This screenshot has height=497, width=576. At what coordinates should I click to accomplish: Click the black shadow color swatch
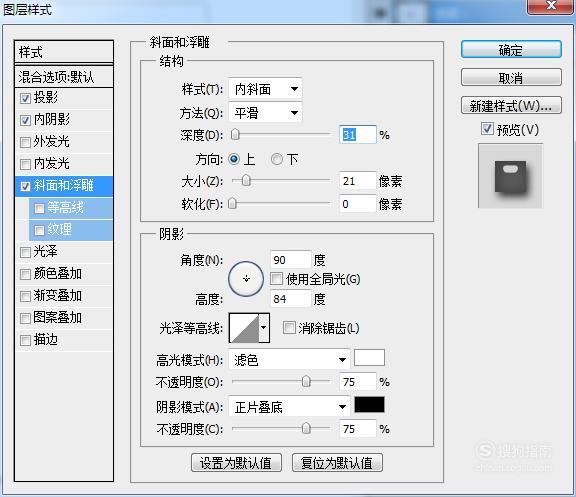click(x=369, y=404)
